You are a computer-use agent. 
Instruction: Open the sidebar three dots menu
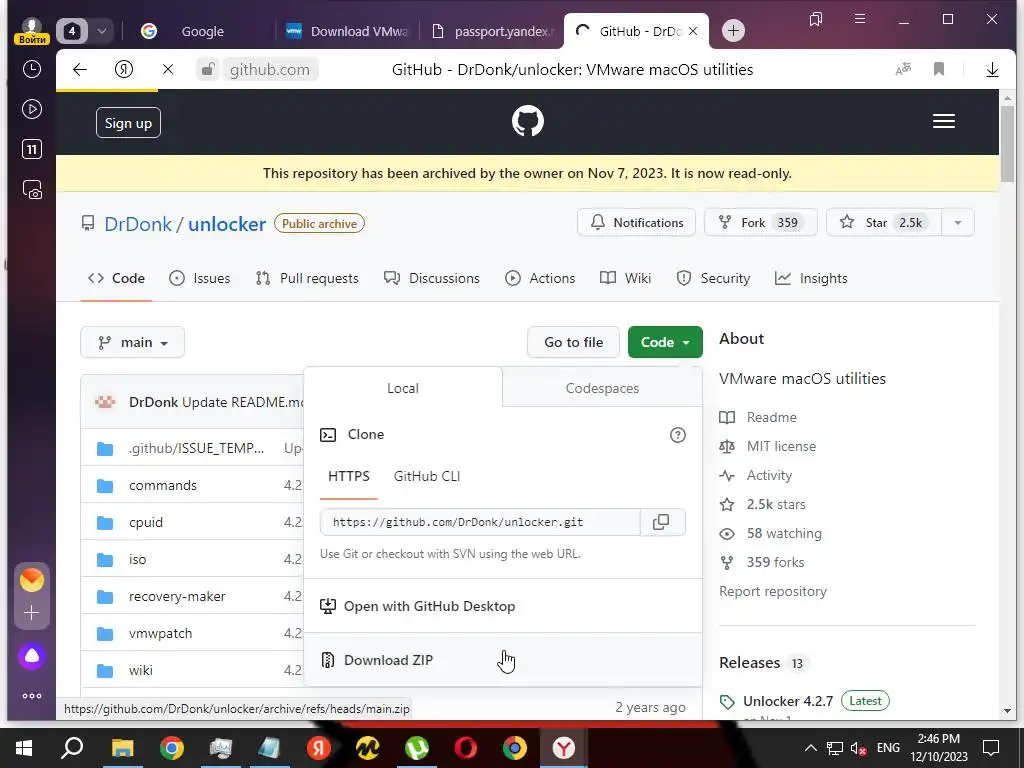(31, 696)
